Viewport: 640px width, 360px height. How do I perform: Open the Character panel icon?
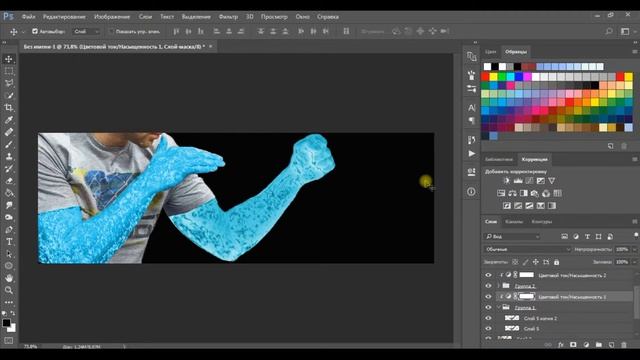[x=471, y=108]
